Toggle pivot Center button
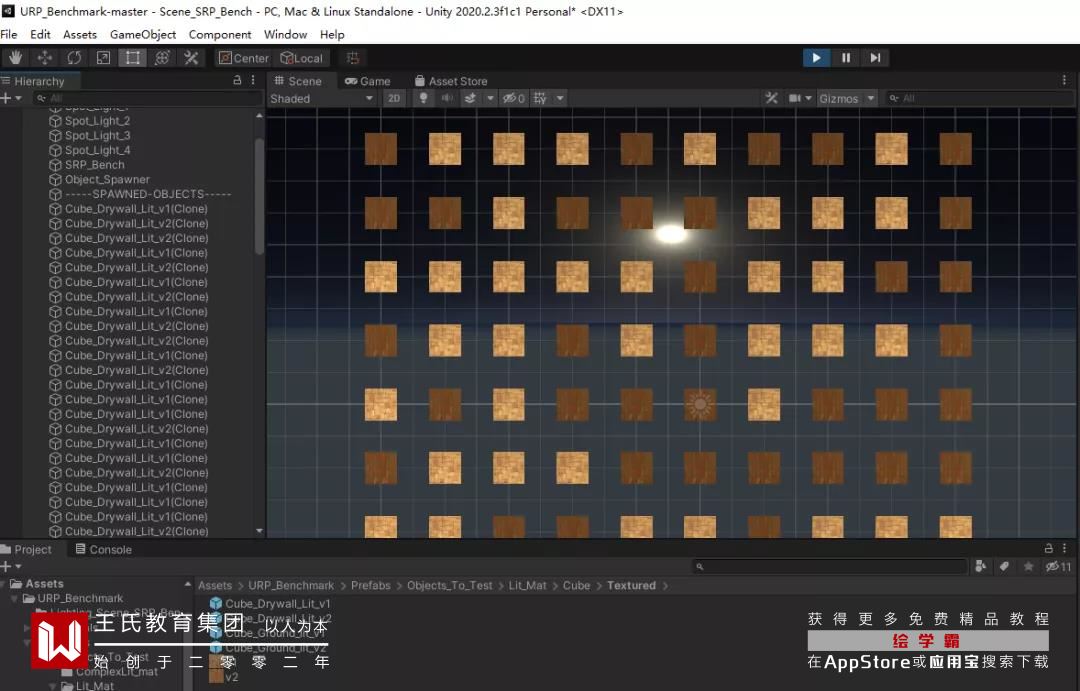 [x=244, y=59]
